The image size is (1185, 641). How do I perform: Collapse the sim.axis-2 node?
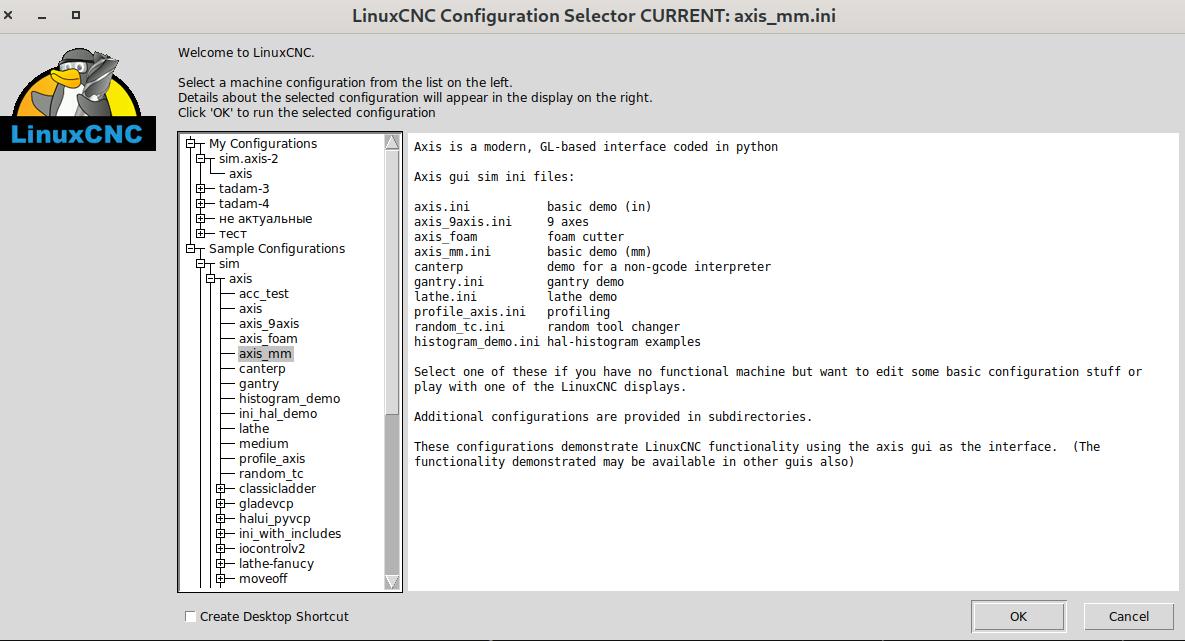point(200,159)
